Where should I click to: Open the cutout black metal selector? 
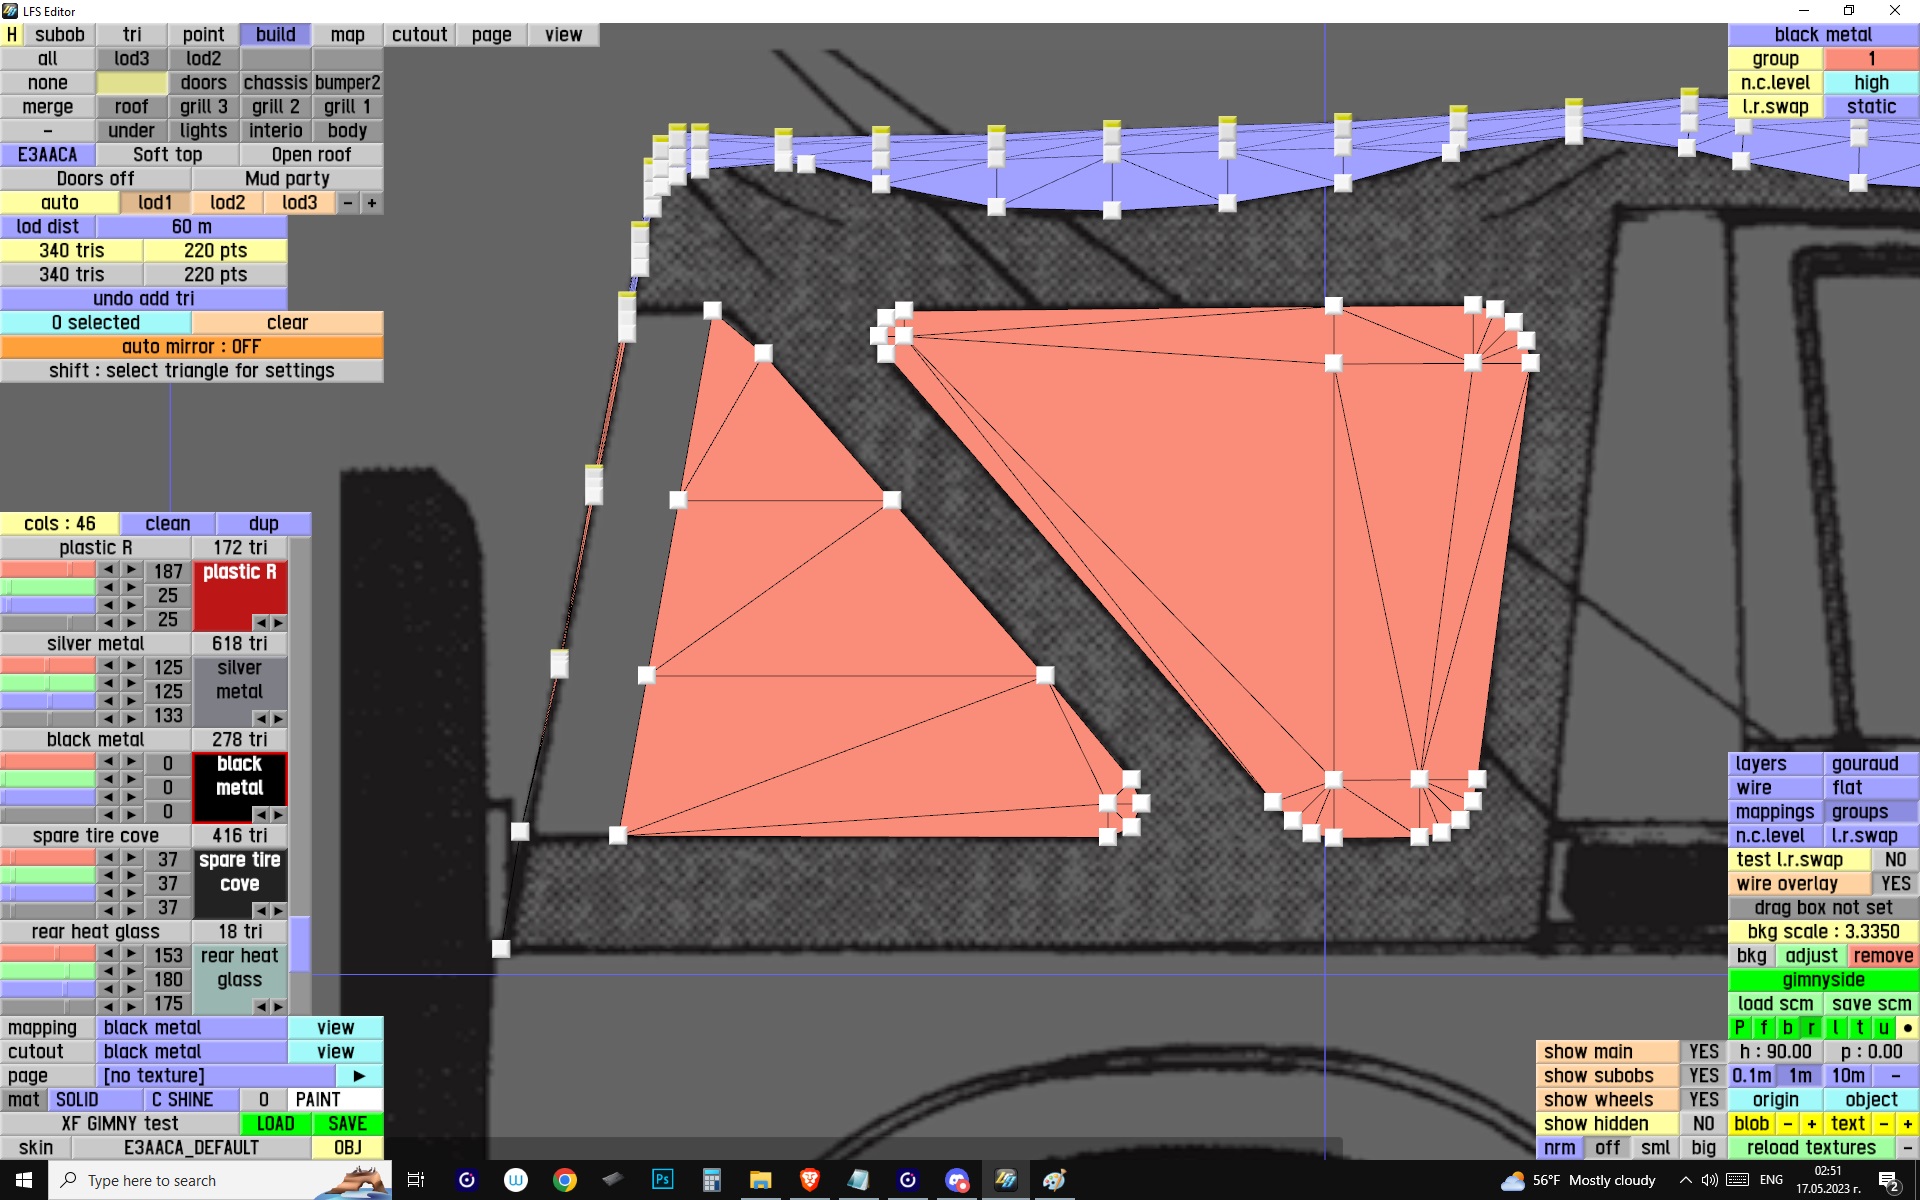coord(191,1052)
